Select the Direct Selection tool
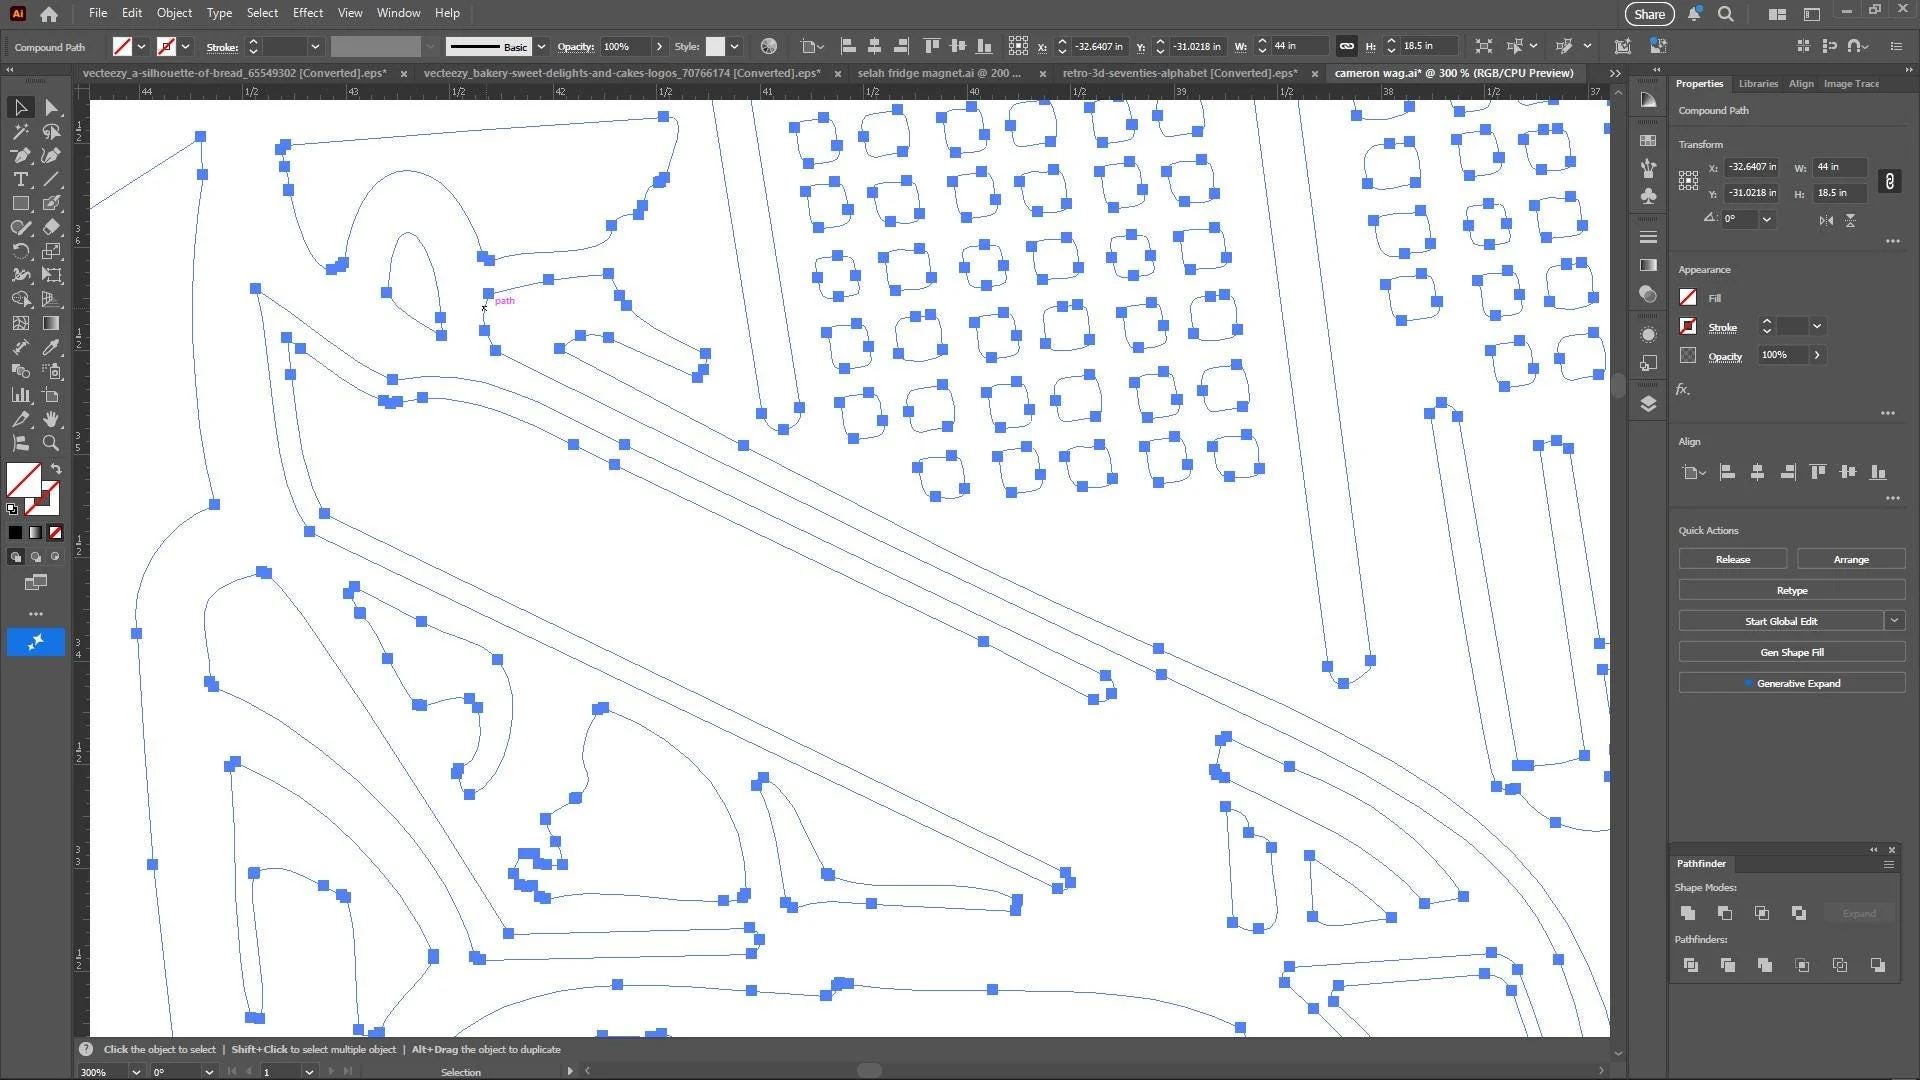Screen dimensions: 1920x1080 51,107
